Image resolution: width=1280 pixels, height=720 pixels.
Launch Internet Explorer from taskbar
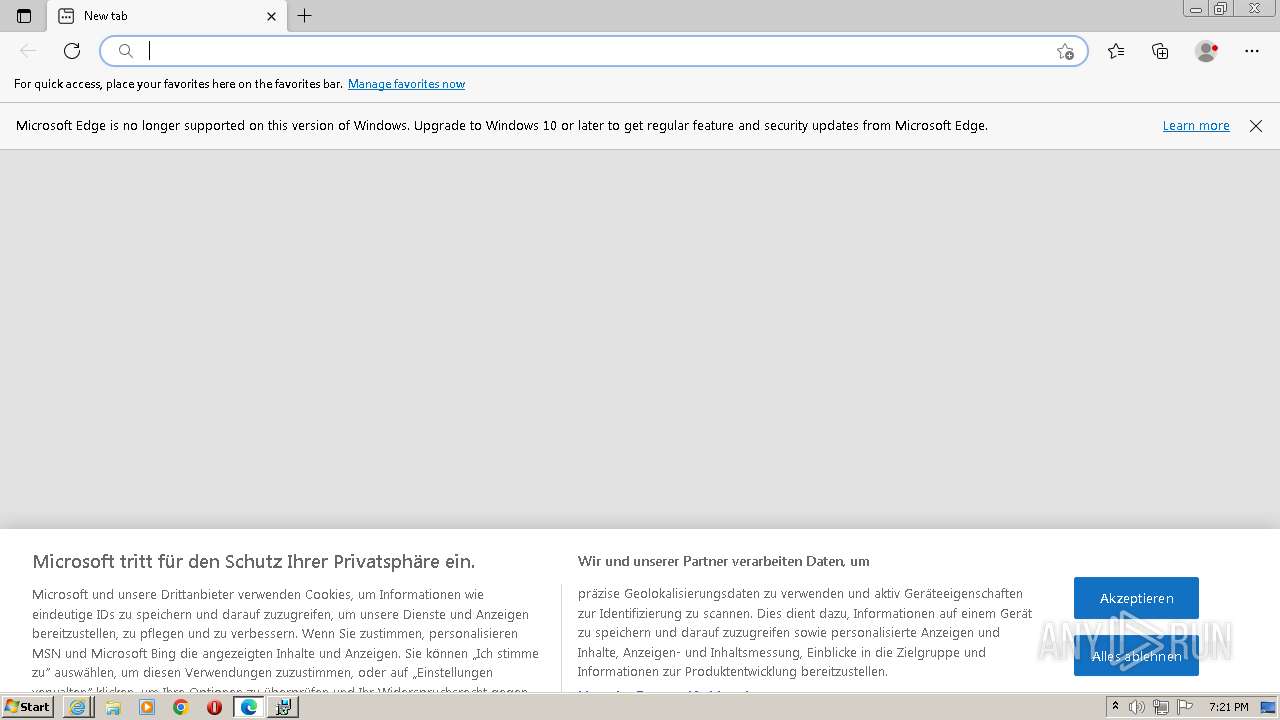pyautogui.click(x=77, y=707)
